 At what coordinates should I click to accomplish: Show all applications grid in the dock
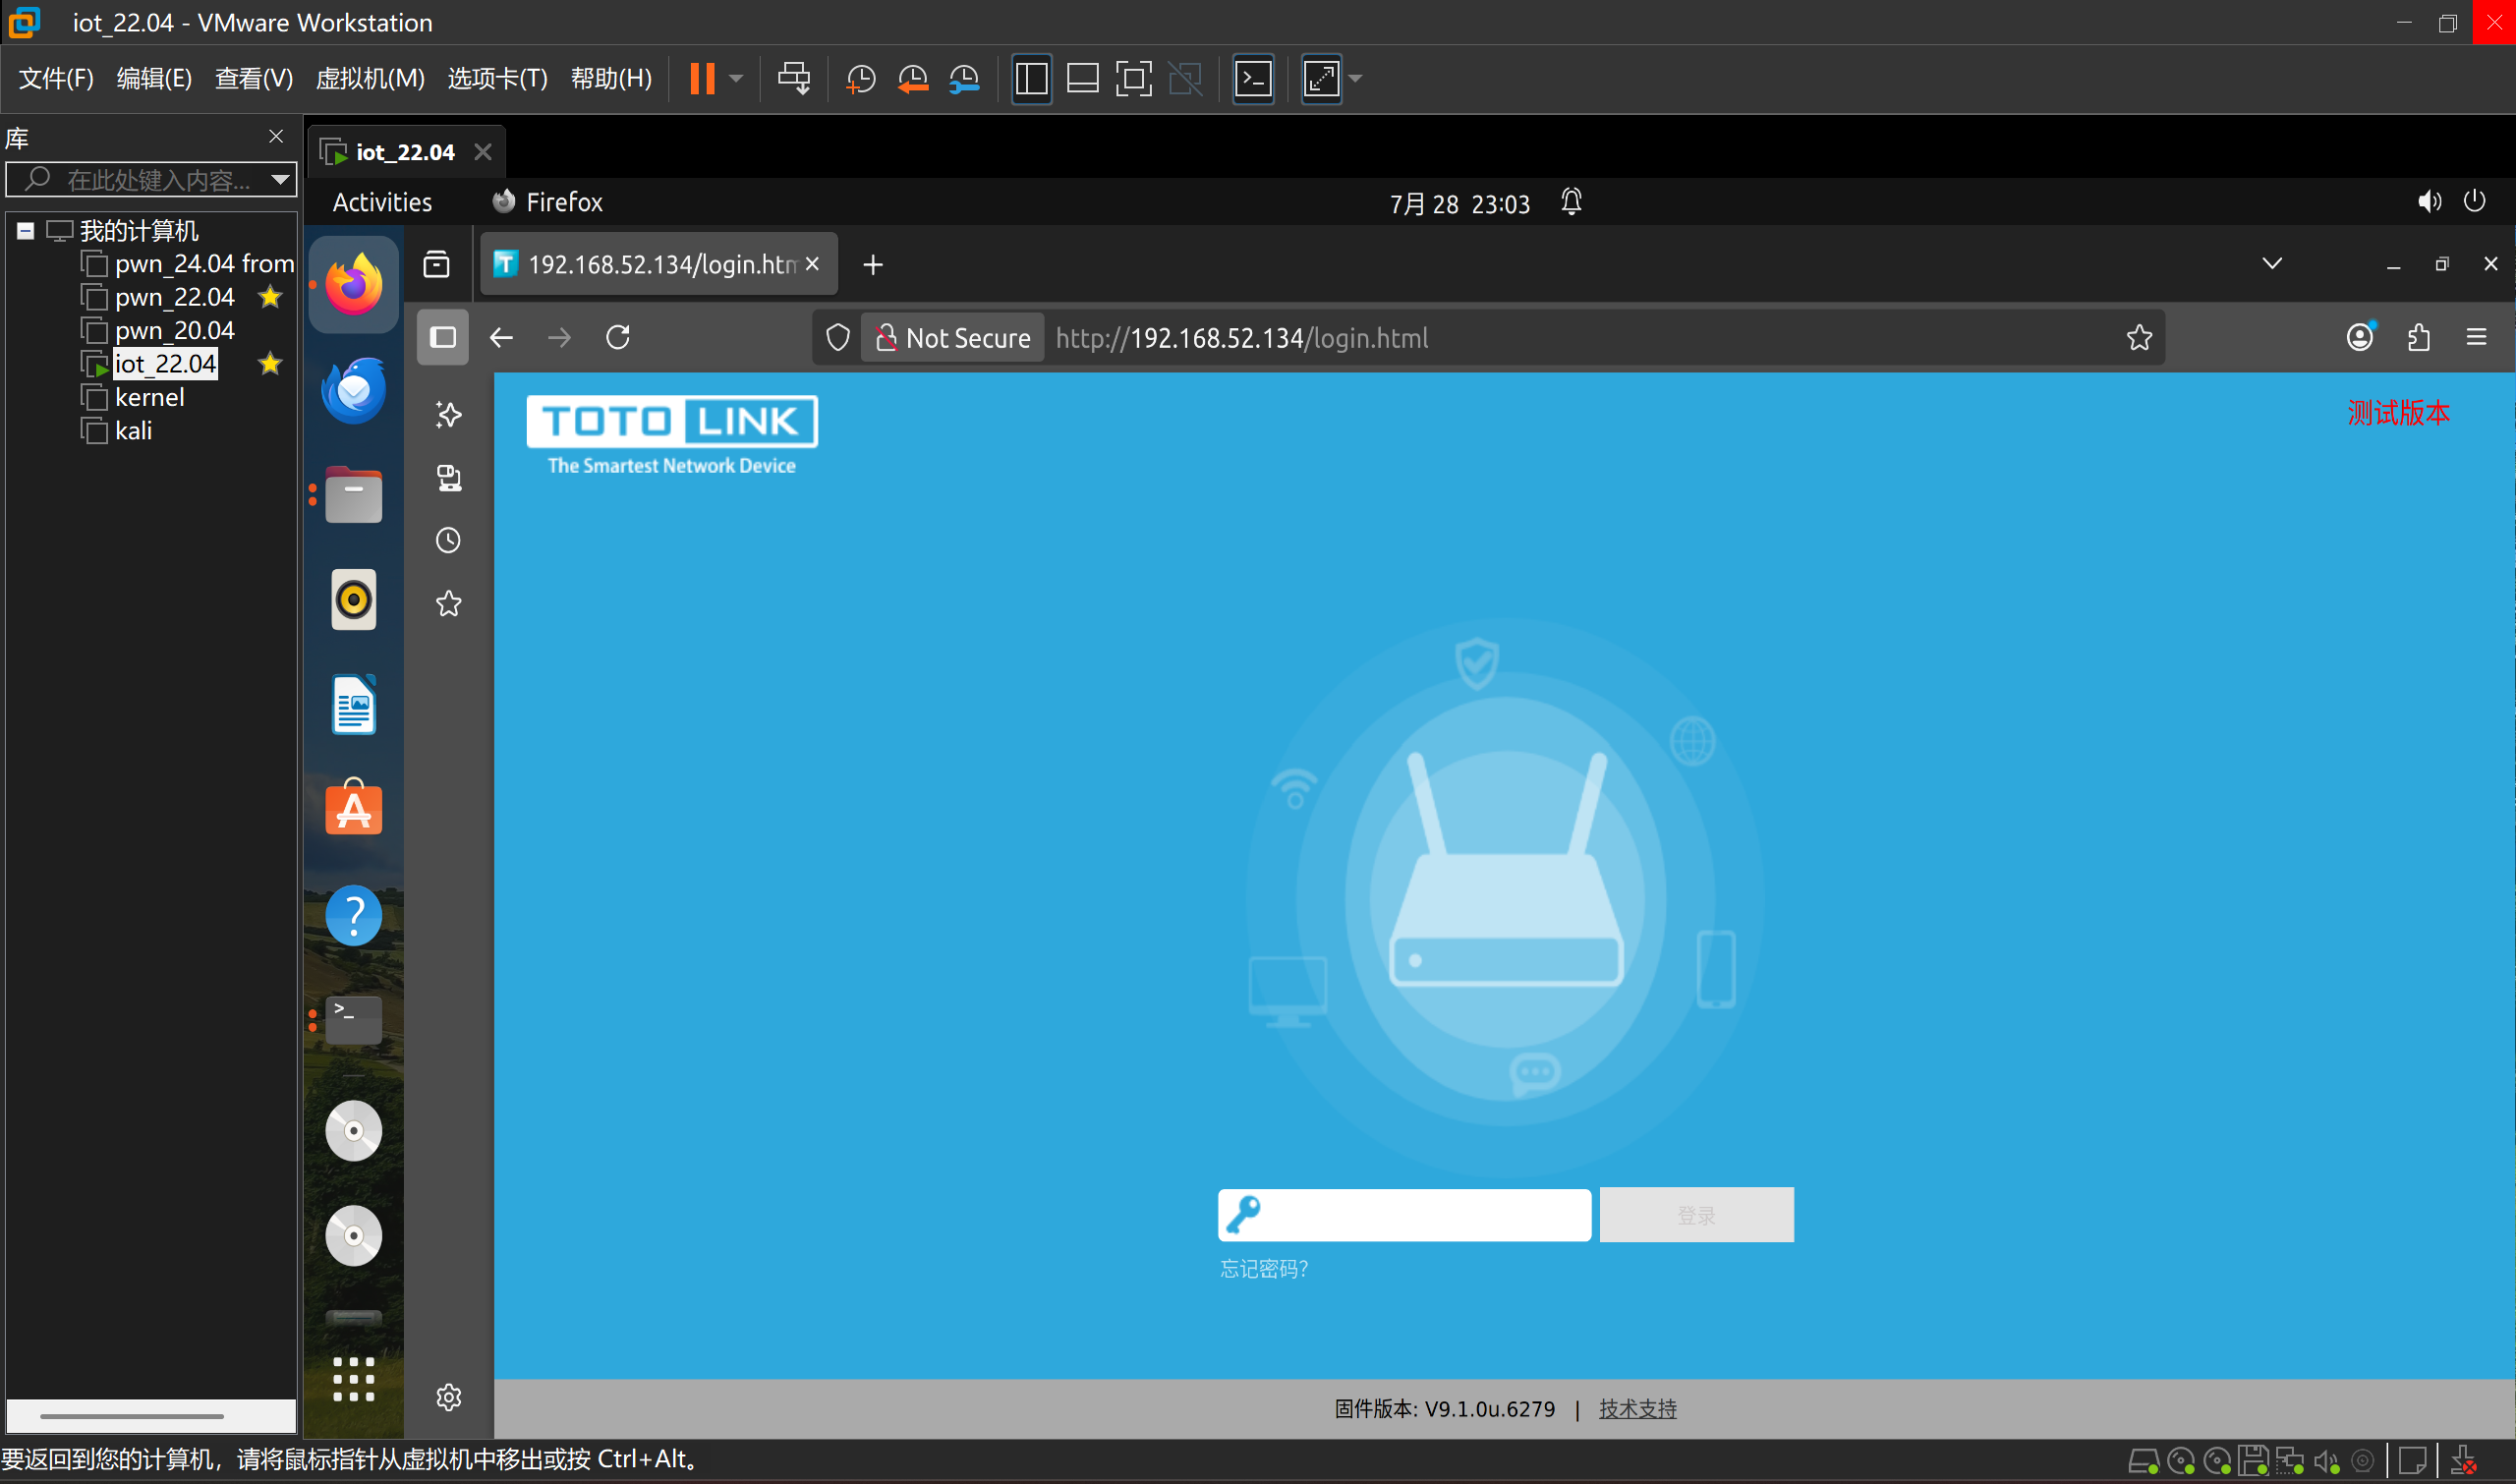click(x=353, y=1380)
